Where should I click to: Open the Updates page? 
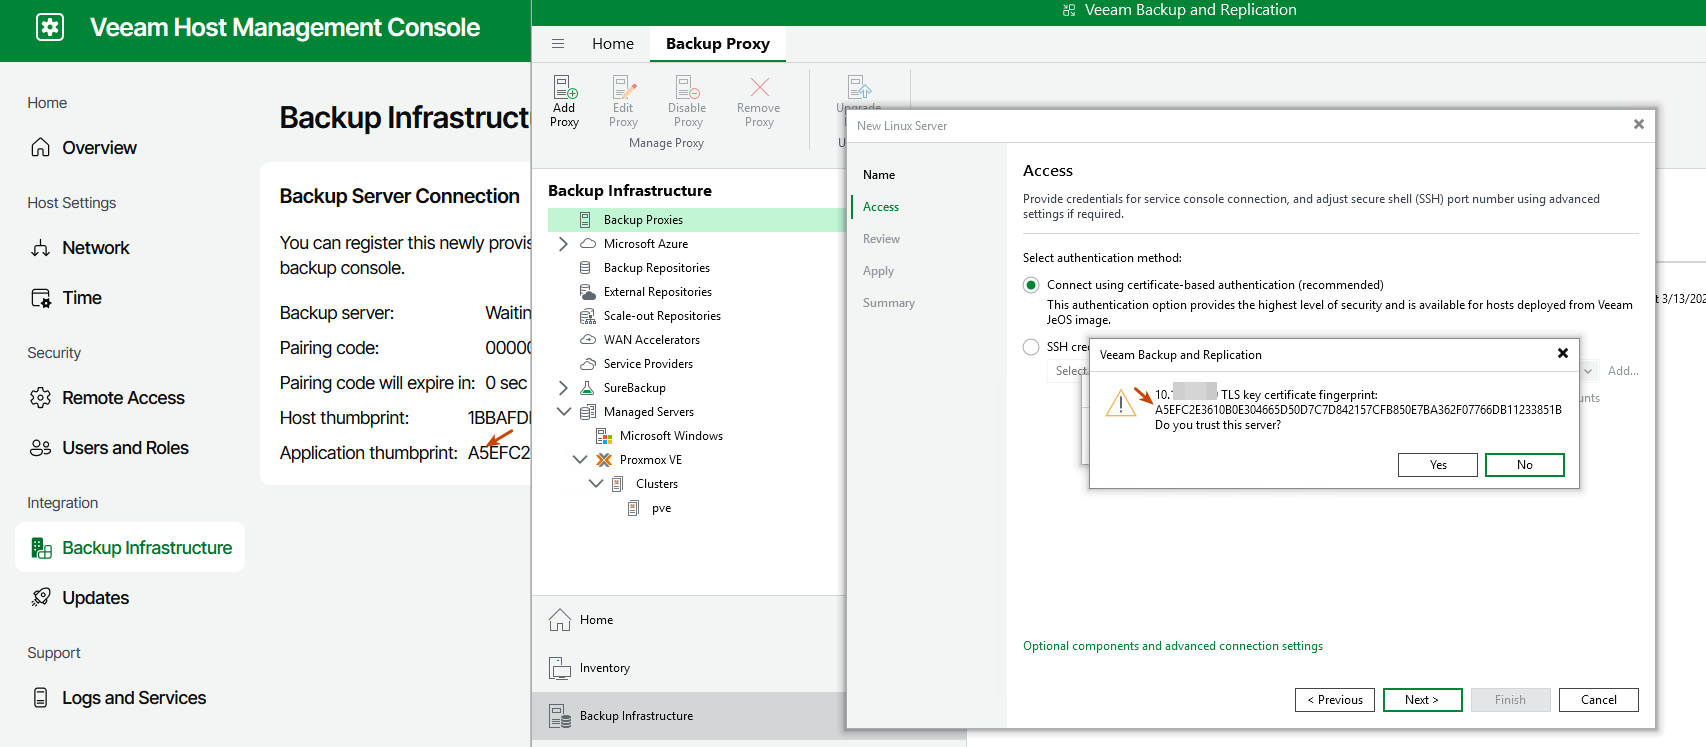(80, 597)
